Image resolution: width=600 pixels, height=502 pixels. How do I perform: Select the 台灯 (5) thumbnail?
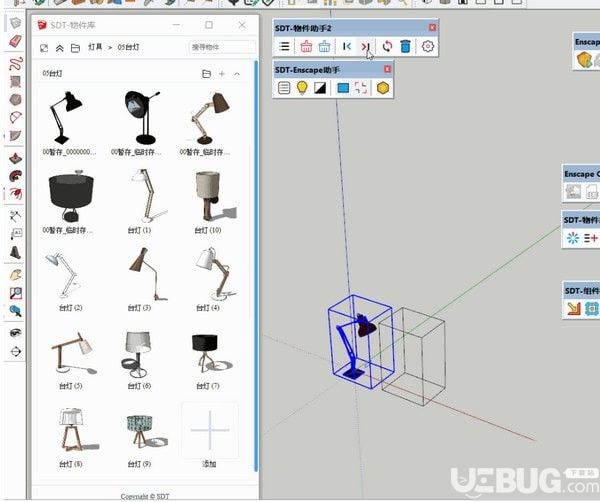tap(73, 354)
